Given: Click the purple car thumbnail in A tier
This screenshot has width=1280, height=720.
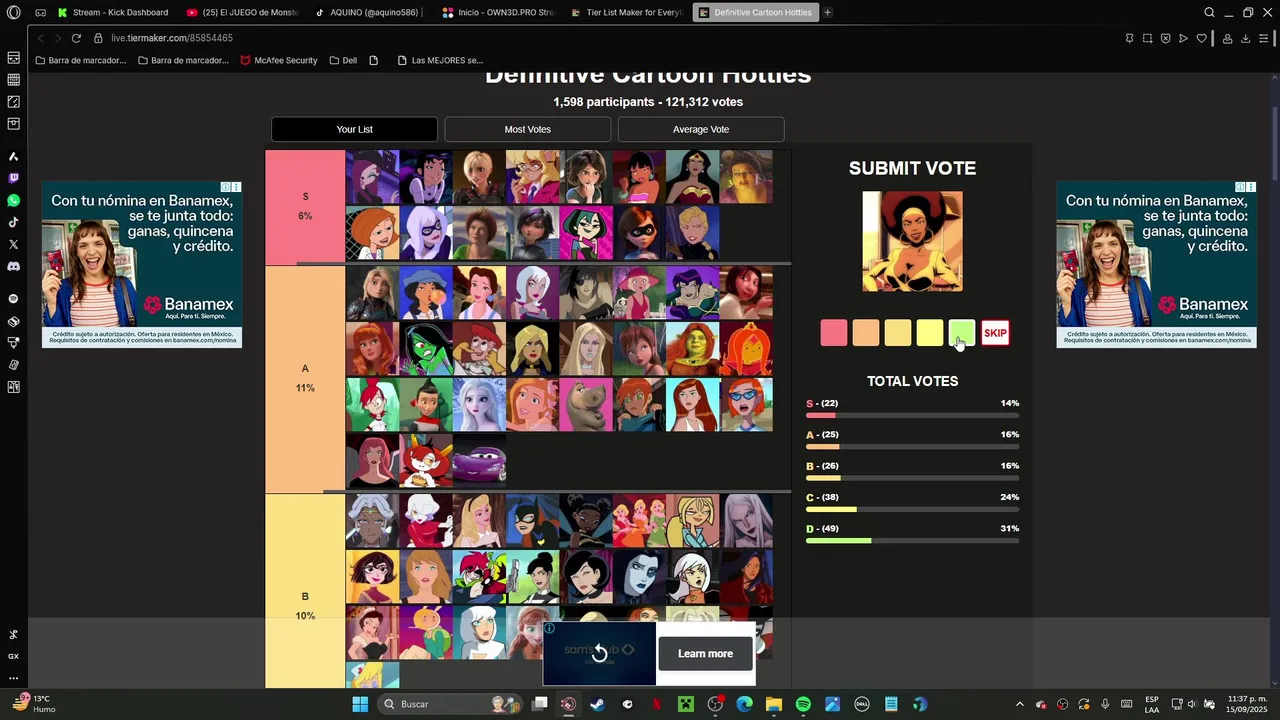Looking at the screenshot, I should (479, 460).
